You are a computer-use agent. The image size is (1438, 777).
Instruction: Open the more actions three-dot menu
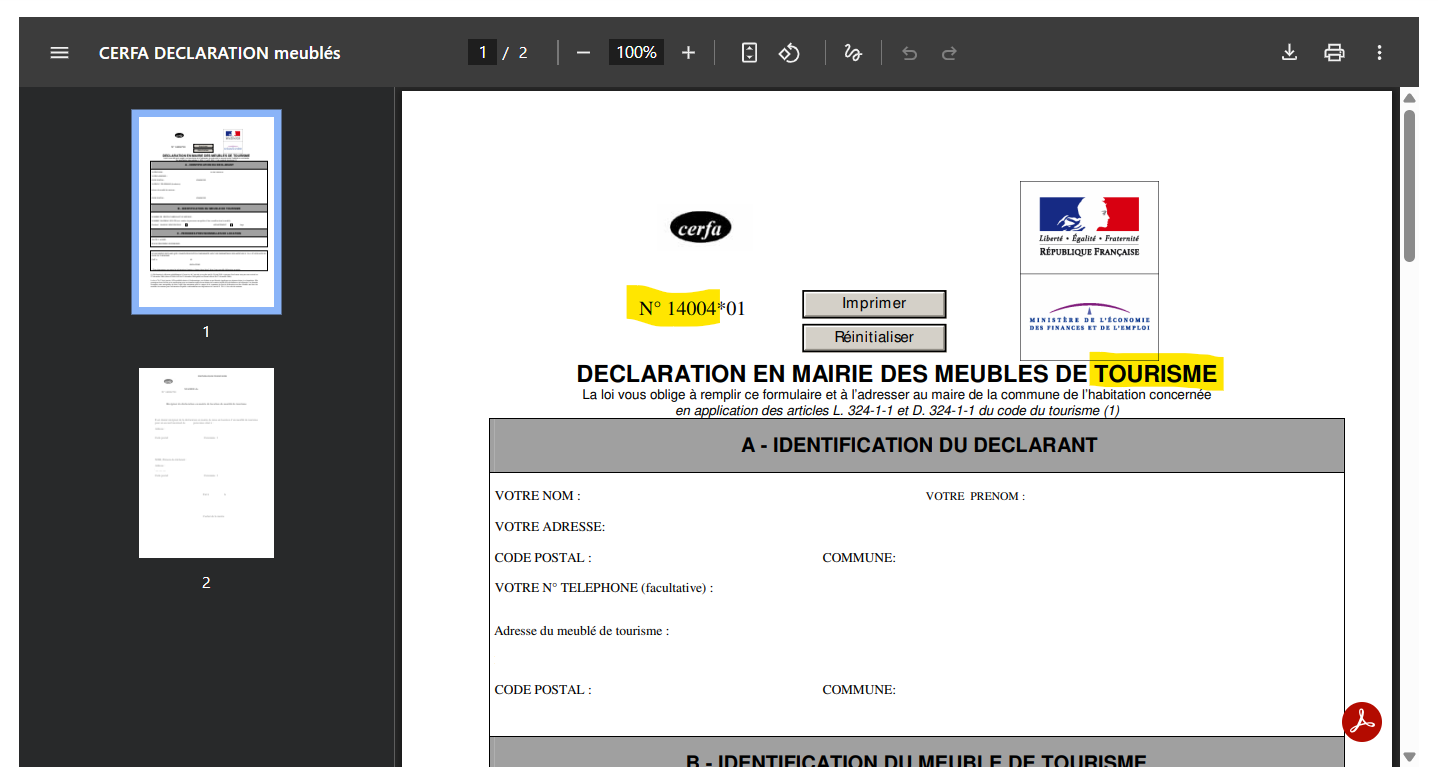click(x=1379, y=53)
